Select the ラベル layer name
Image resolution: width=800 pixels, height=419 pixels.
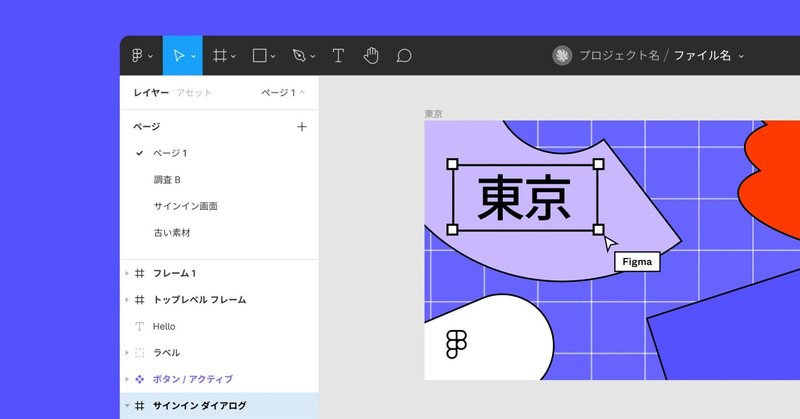tap(166, 353)
